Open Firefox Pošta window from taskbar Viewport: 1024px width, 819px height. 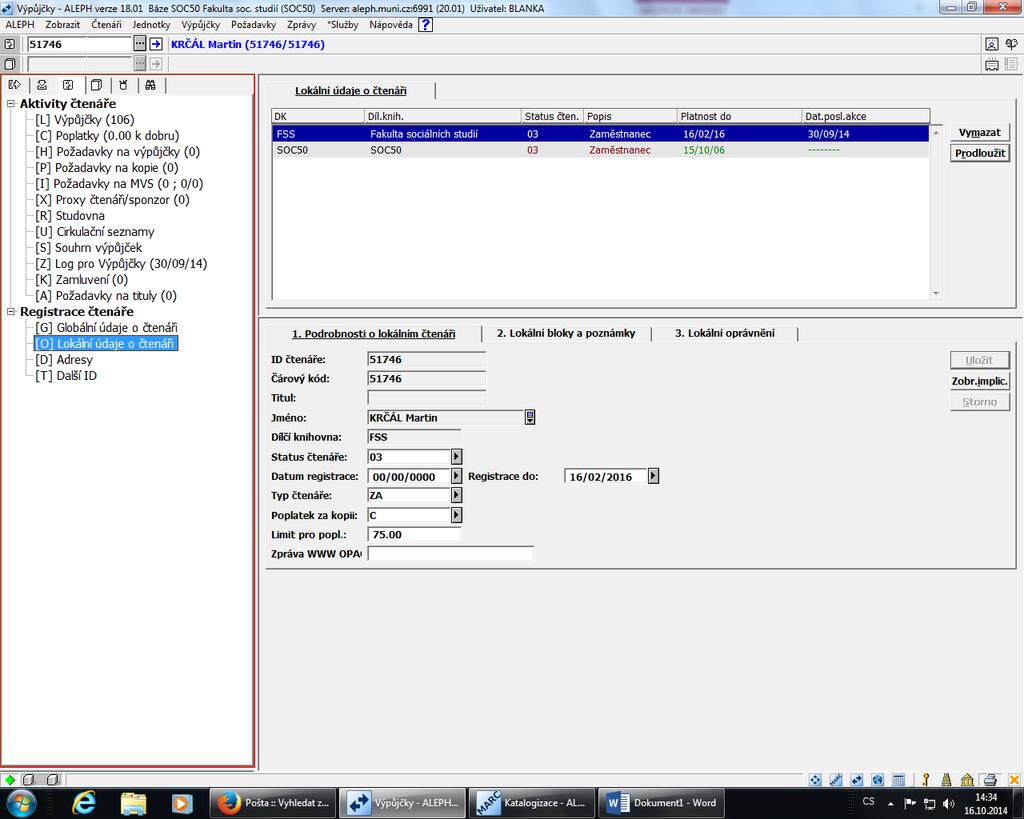tap(272, 803)
